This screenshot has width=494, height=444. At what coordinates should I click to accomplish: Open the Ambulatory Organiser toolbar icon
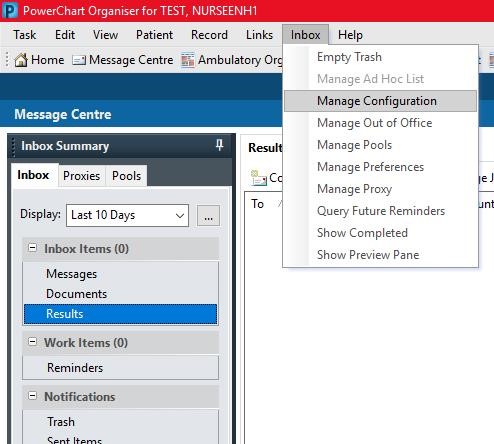188,60
